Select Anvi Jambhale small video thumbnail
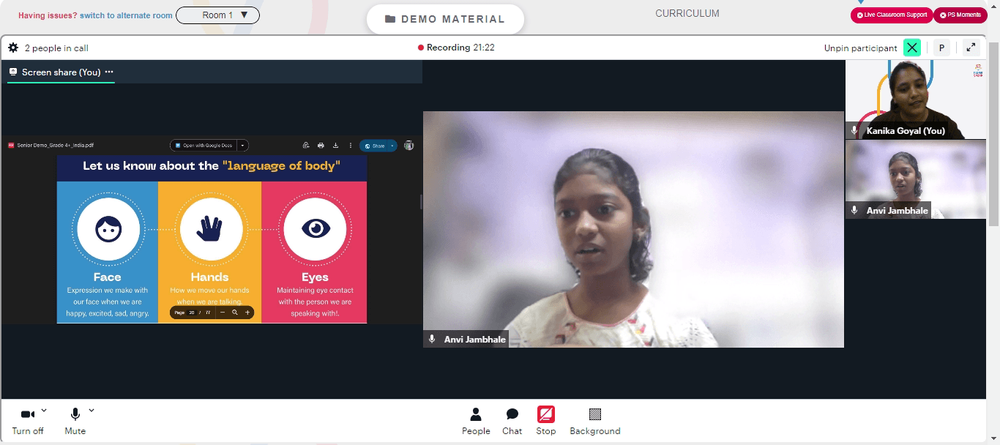 tap(915, 179)
